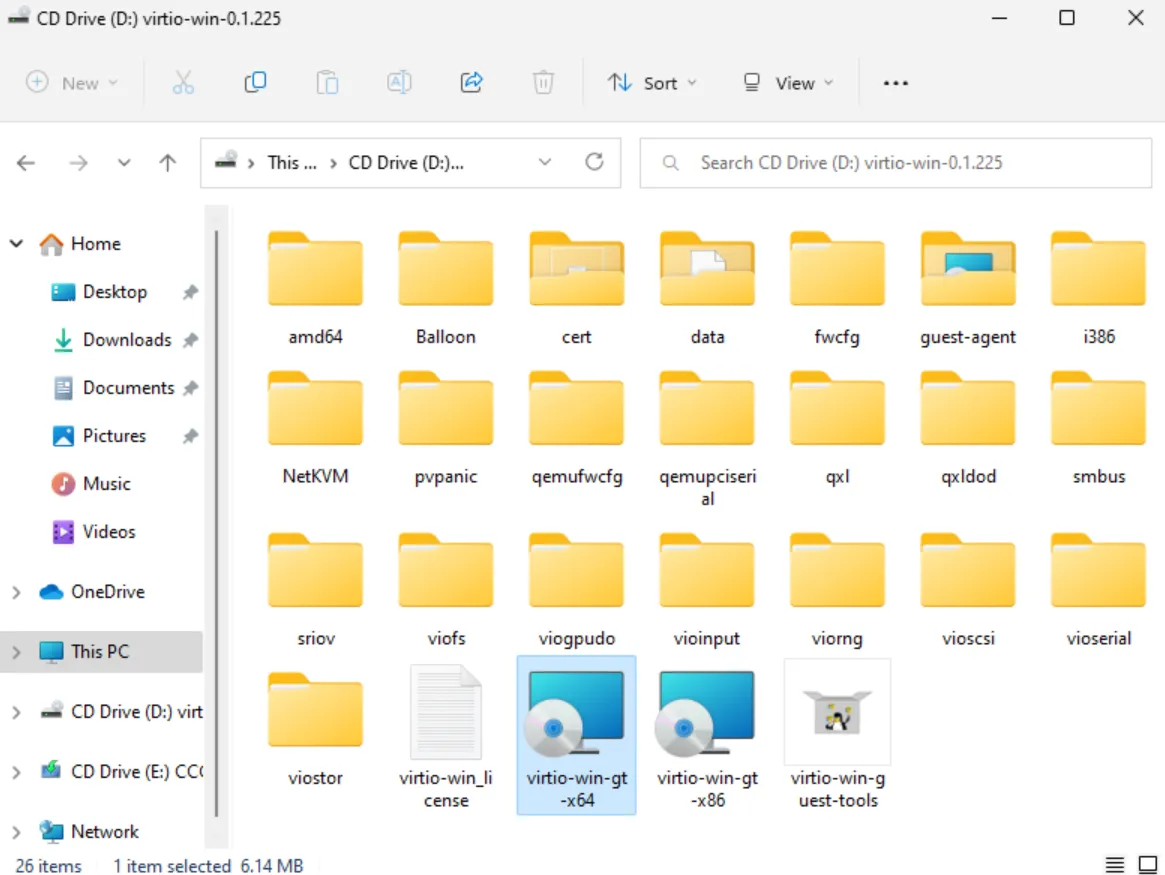Viewport: 1165px width, 875px height.
Task: Click the Refresh icon in the address bar
Action: click(x=595, y=162)
